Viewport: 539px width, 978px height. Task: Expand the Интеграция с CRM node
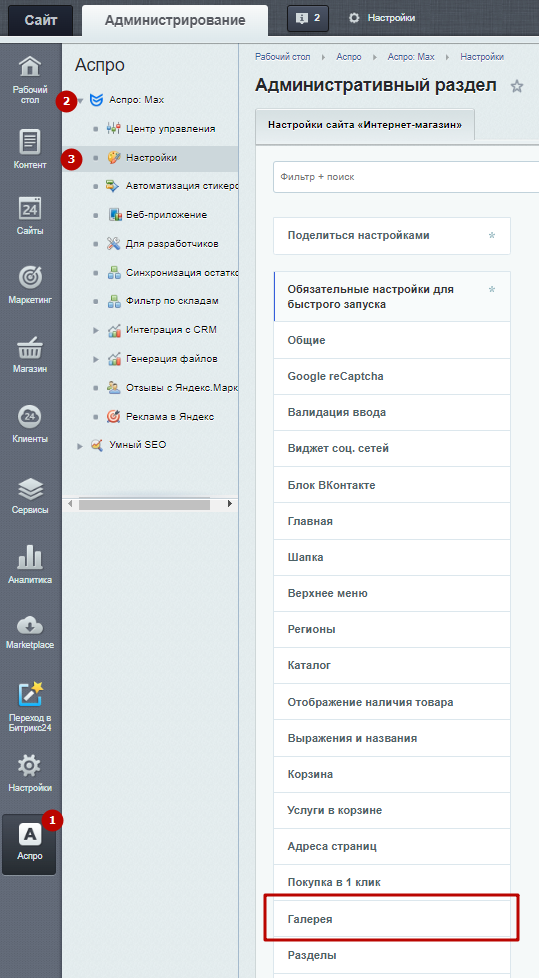pyautogui.click(x=95, y=330)
